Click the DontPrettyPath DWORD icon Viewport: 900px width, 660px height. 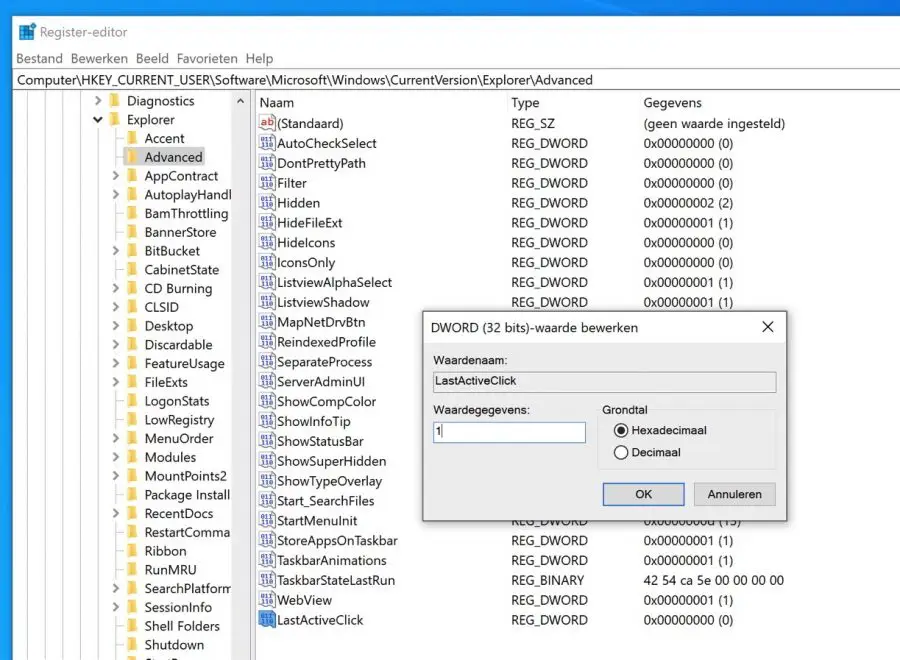pyautogui.click(x=267, y=163)
